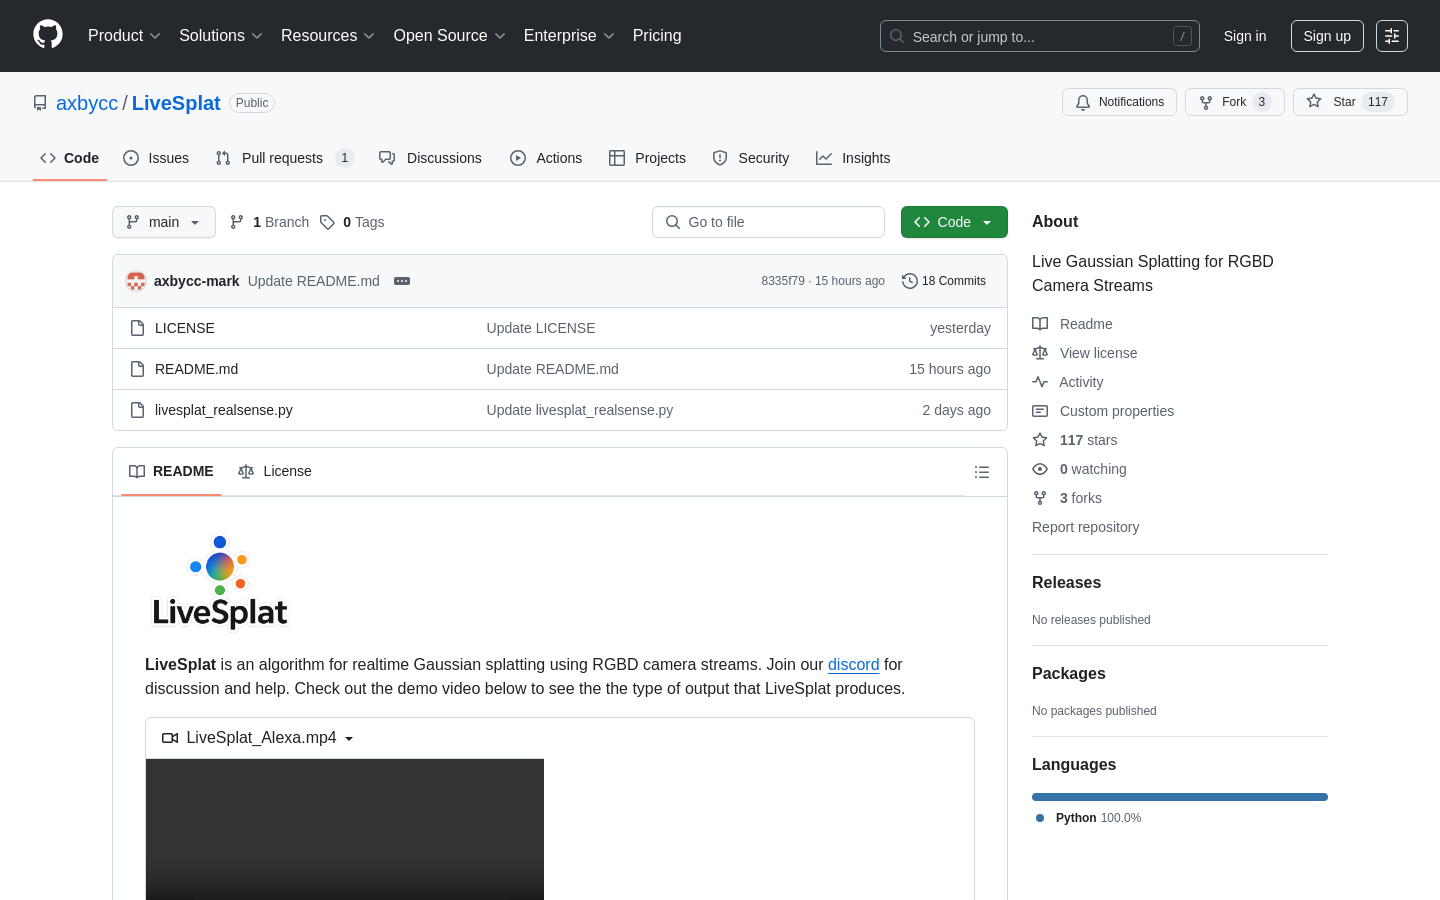1440x900 pixels.
Task: Switch to the Security tab
Action: [x=751, y=158]
